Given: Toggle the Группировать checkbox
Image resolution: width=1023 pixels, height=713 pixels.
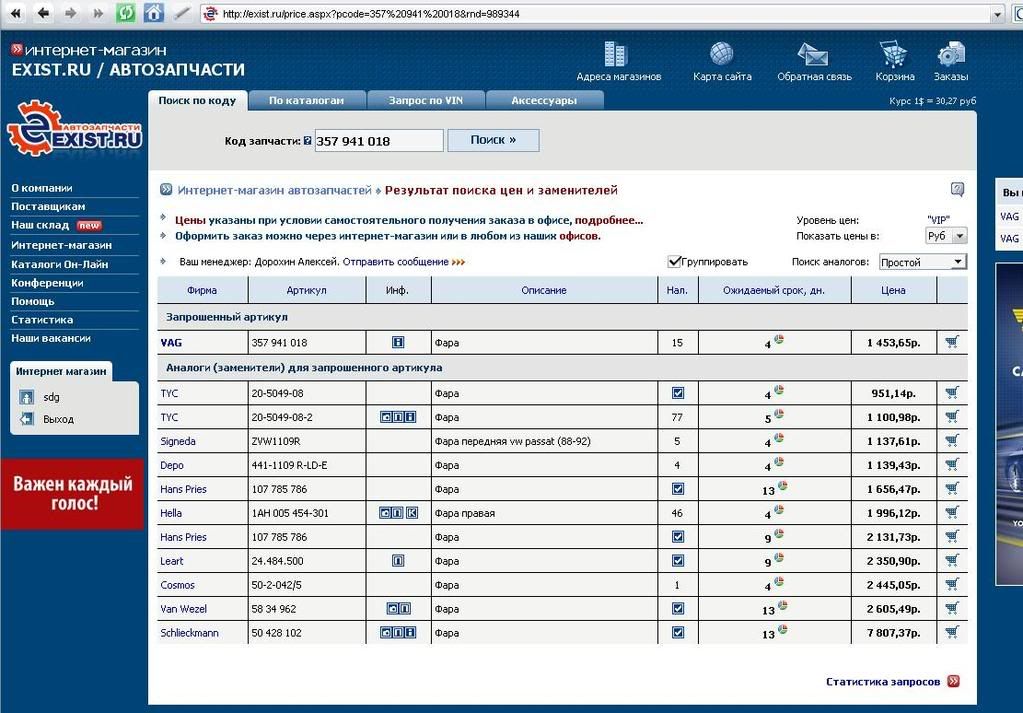Looking at the screenshot, I should 675,262.
